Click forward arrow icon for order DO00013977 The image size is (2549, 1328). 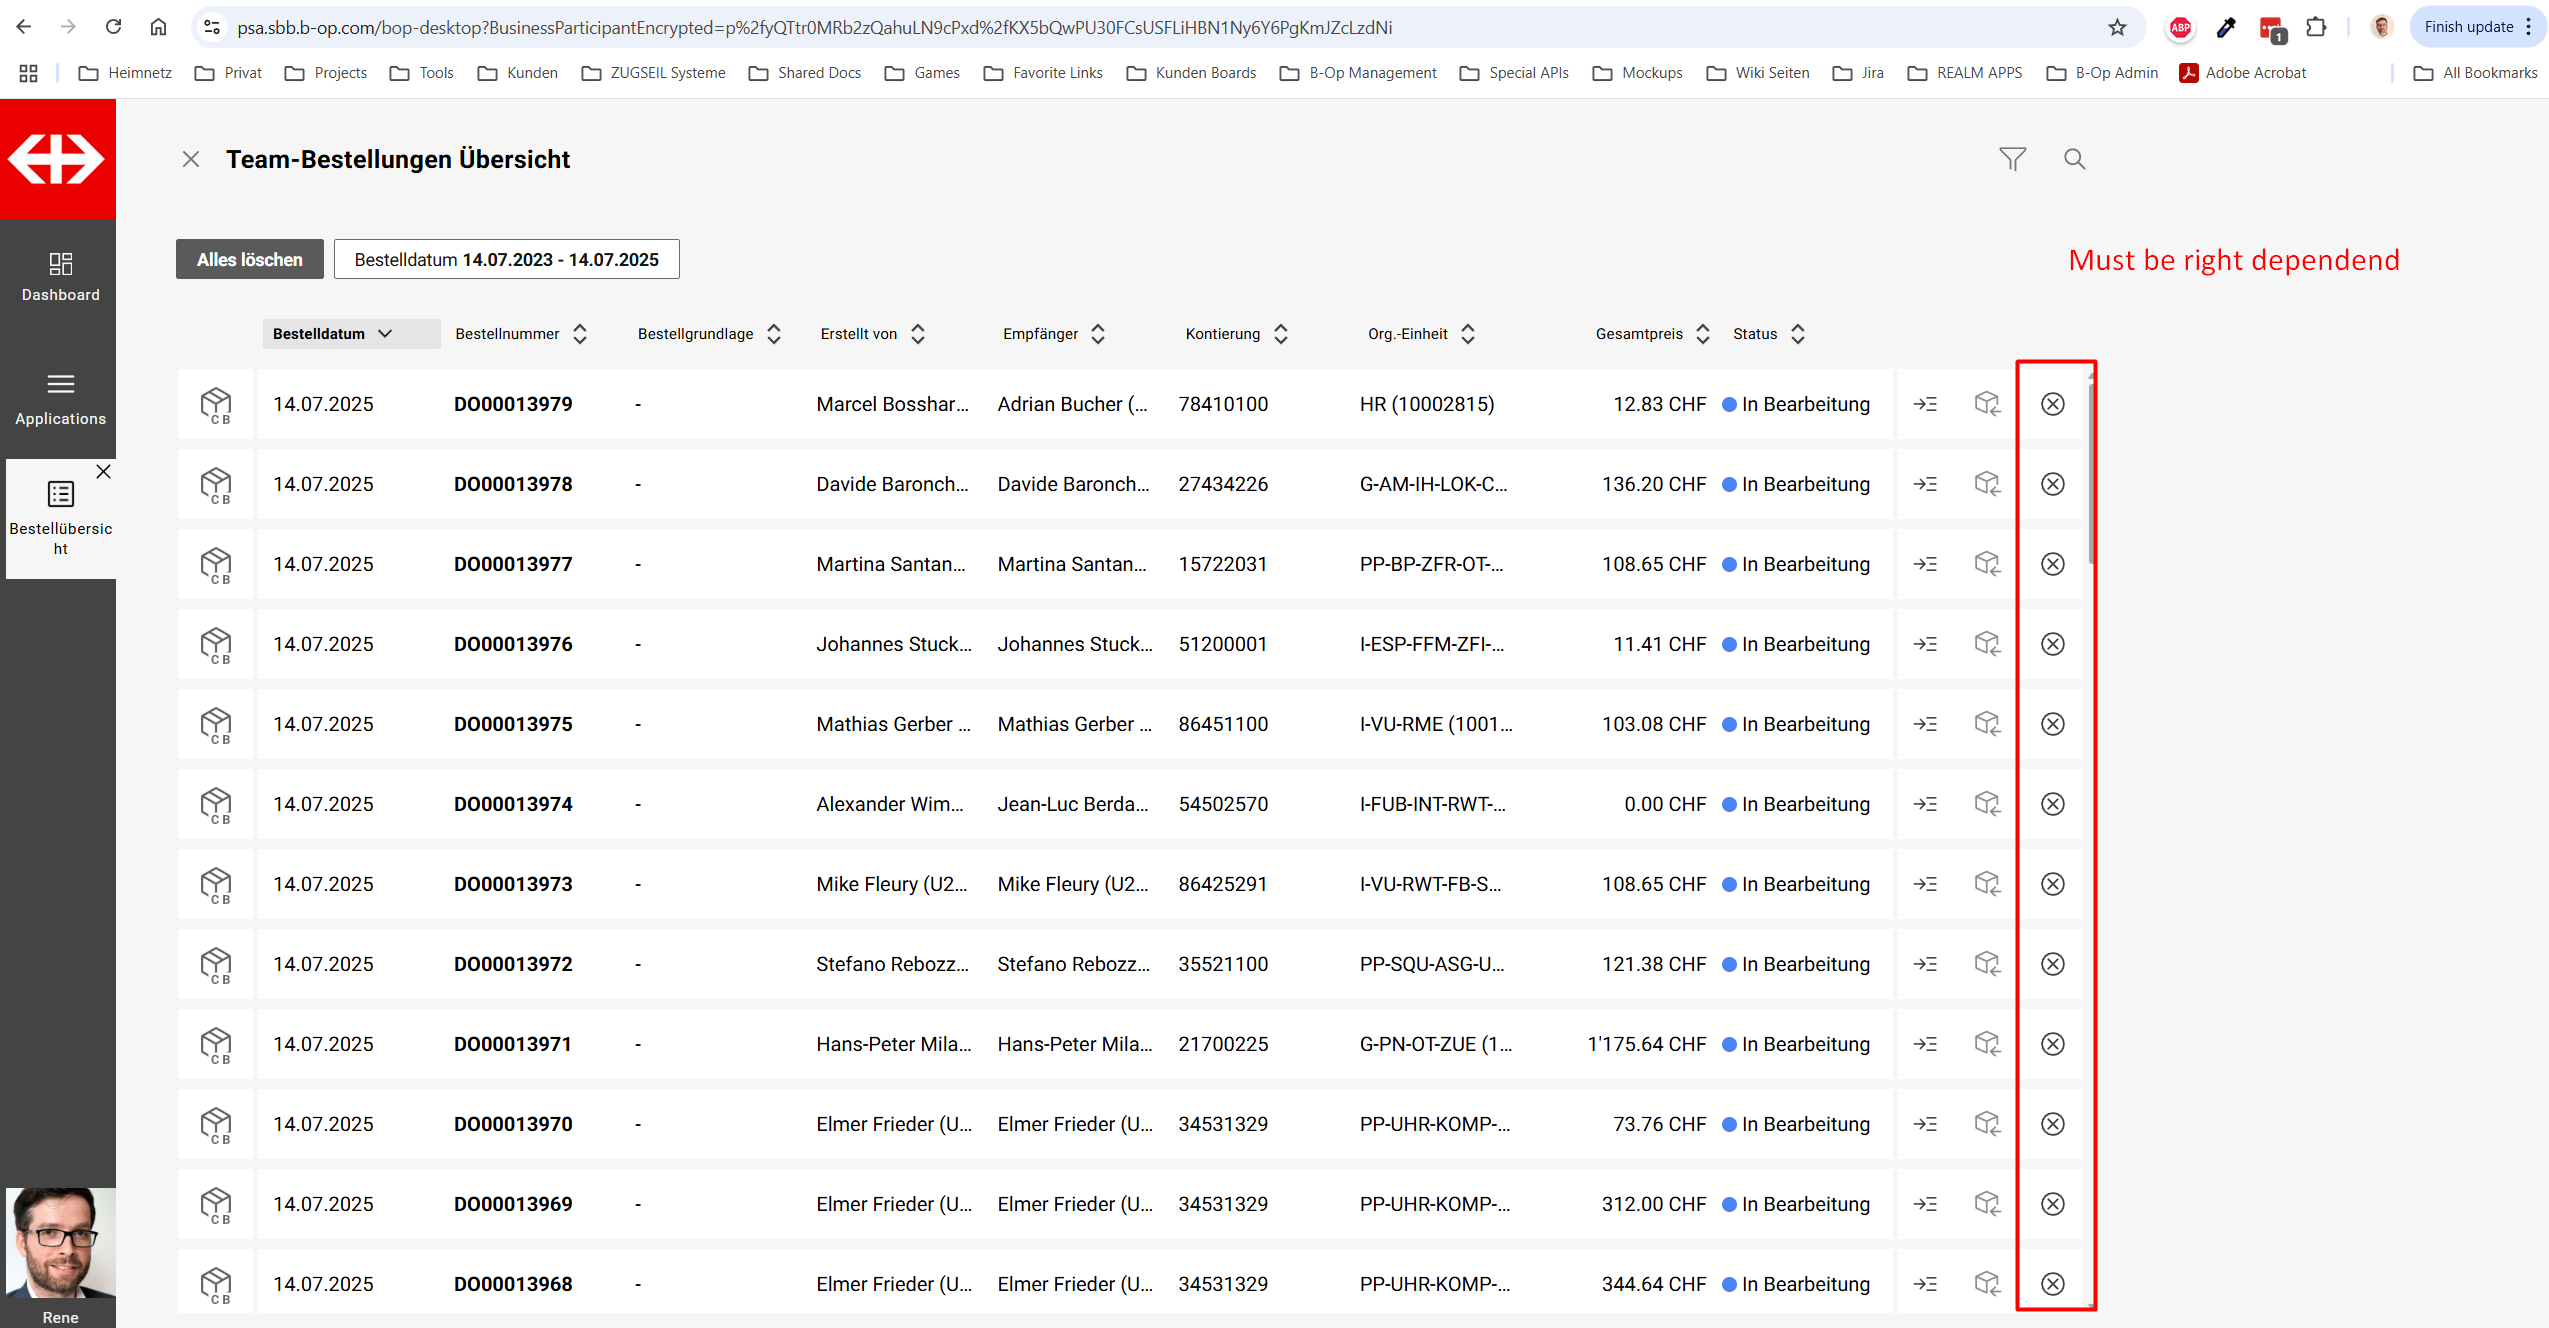[1925, 564]
